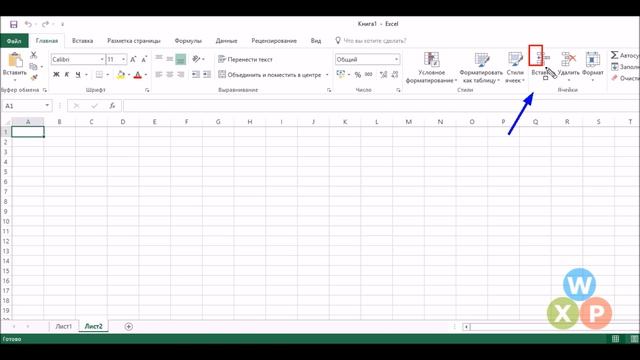Activate the Format Painter brush
The width and height of the screenshot is (640, 360).
tap(34, 77)
